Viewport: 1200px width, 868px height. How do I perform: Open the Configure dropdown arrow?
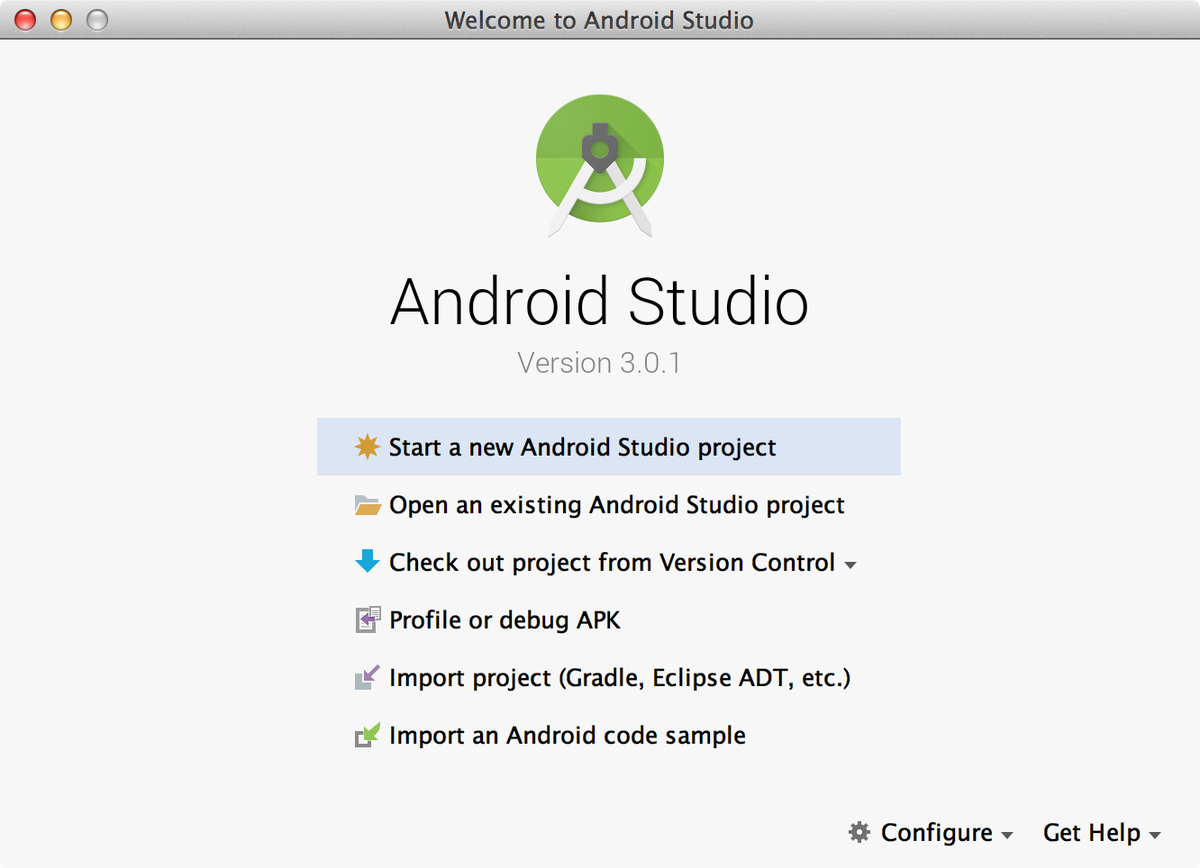pos(1007,835)
